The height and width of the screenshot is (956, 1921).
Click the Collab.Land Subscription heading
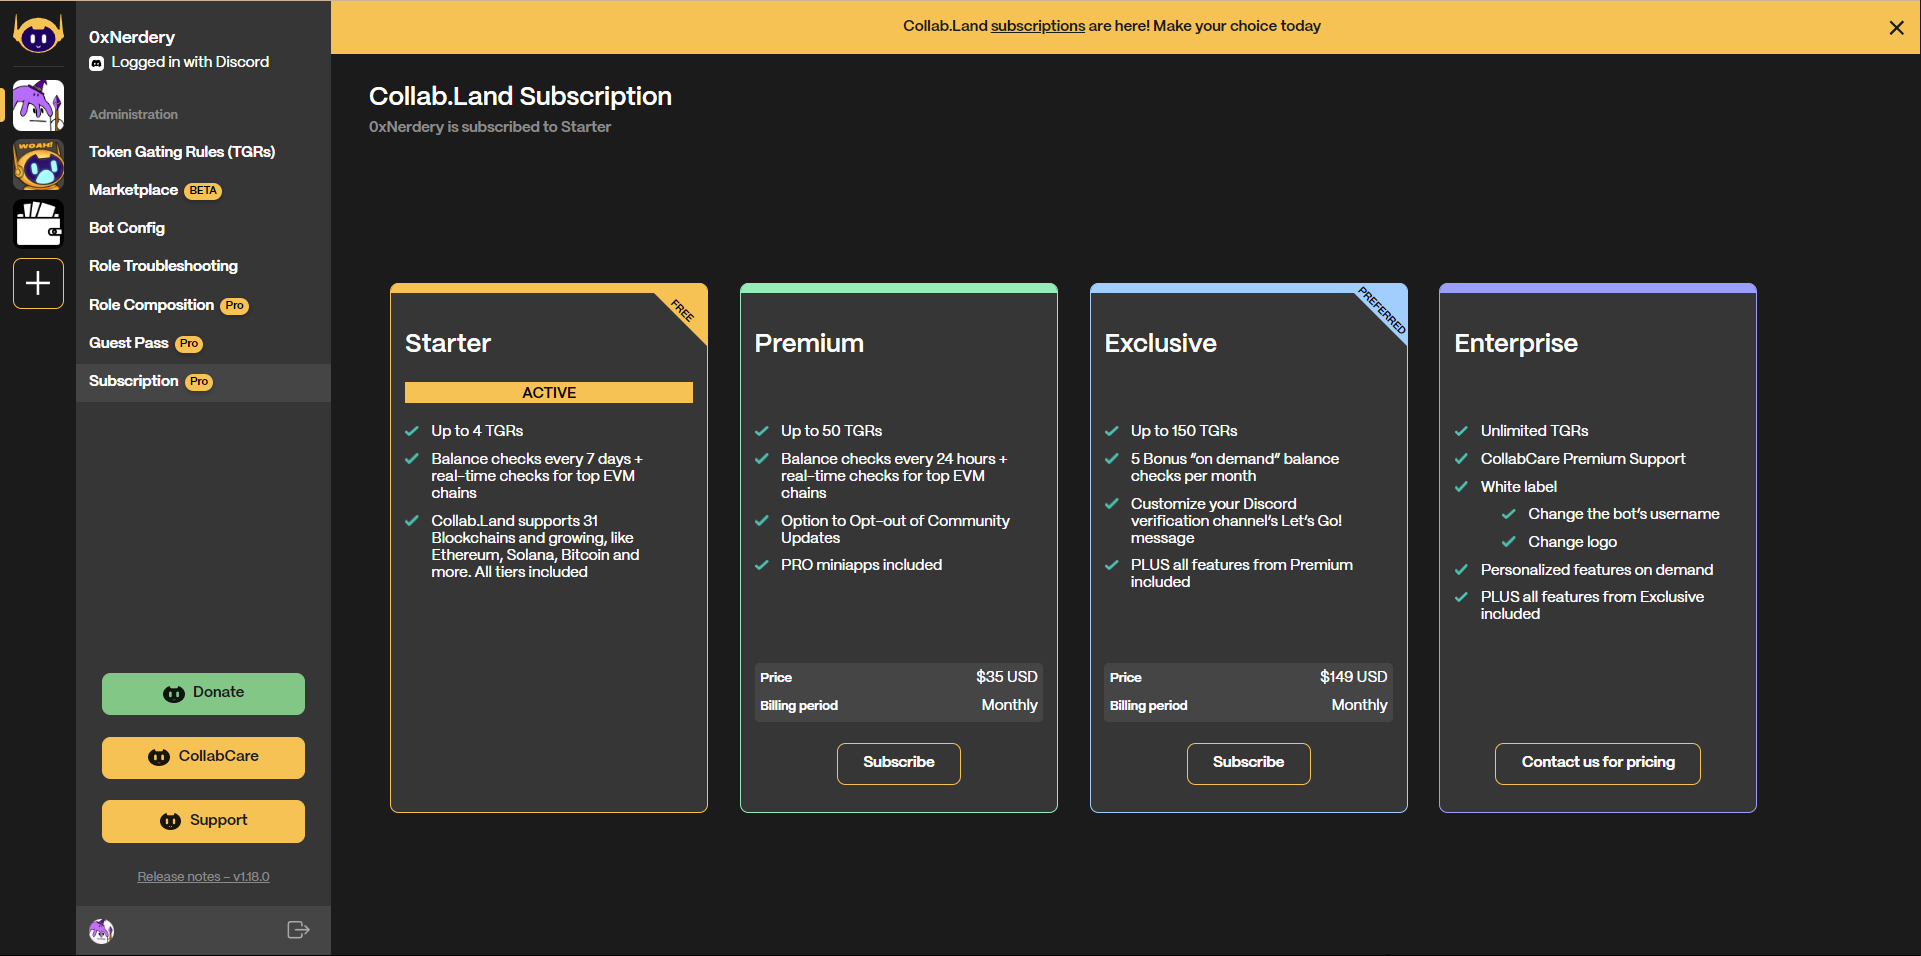520,96
